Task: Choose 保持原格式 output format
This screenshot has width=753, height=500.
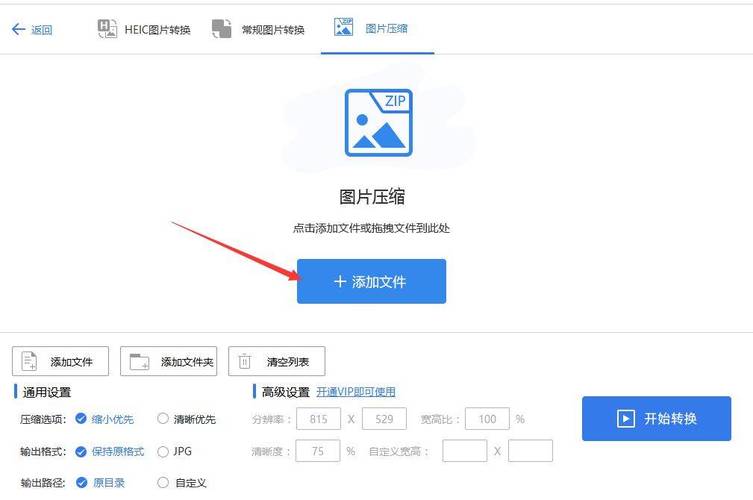Action: tap(110, 451)
